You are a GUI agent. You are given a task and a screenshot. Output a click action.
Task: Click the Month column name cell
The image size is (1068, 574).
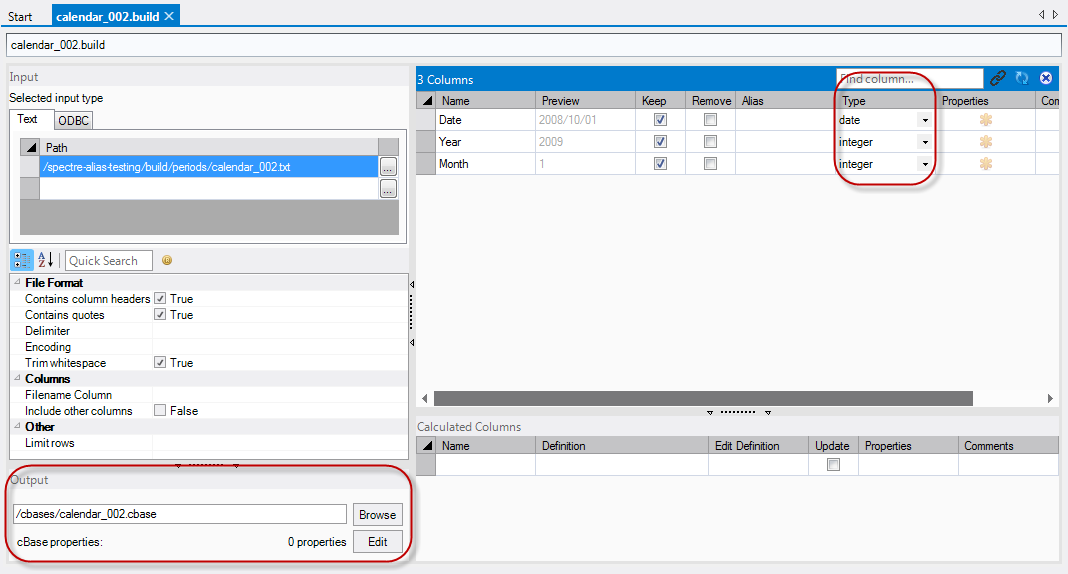pyautogui.click(x=486, y=163)
